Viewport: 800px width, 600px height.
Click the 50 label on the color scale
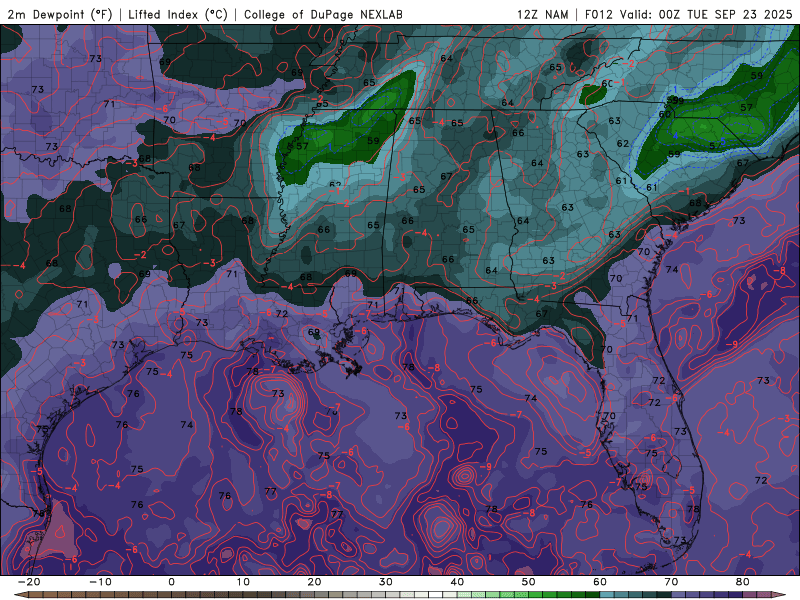tap(529, 582)
